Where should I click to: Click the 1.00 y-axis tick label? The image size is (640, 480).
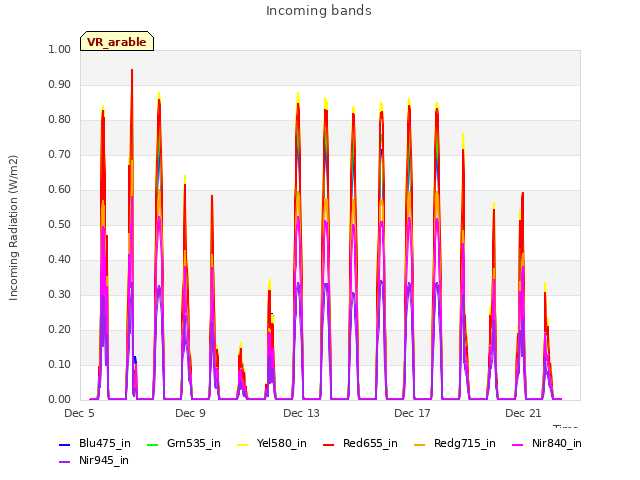(60, 50)
